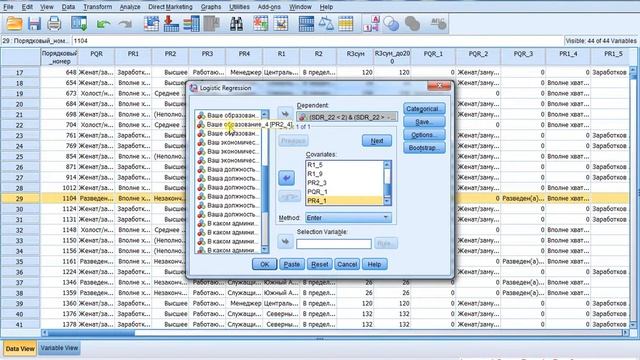Select covariate R1_9 in Covariates list

coord(344,174)
